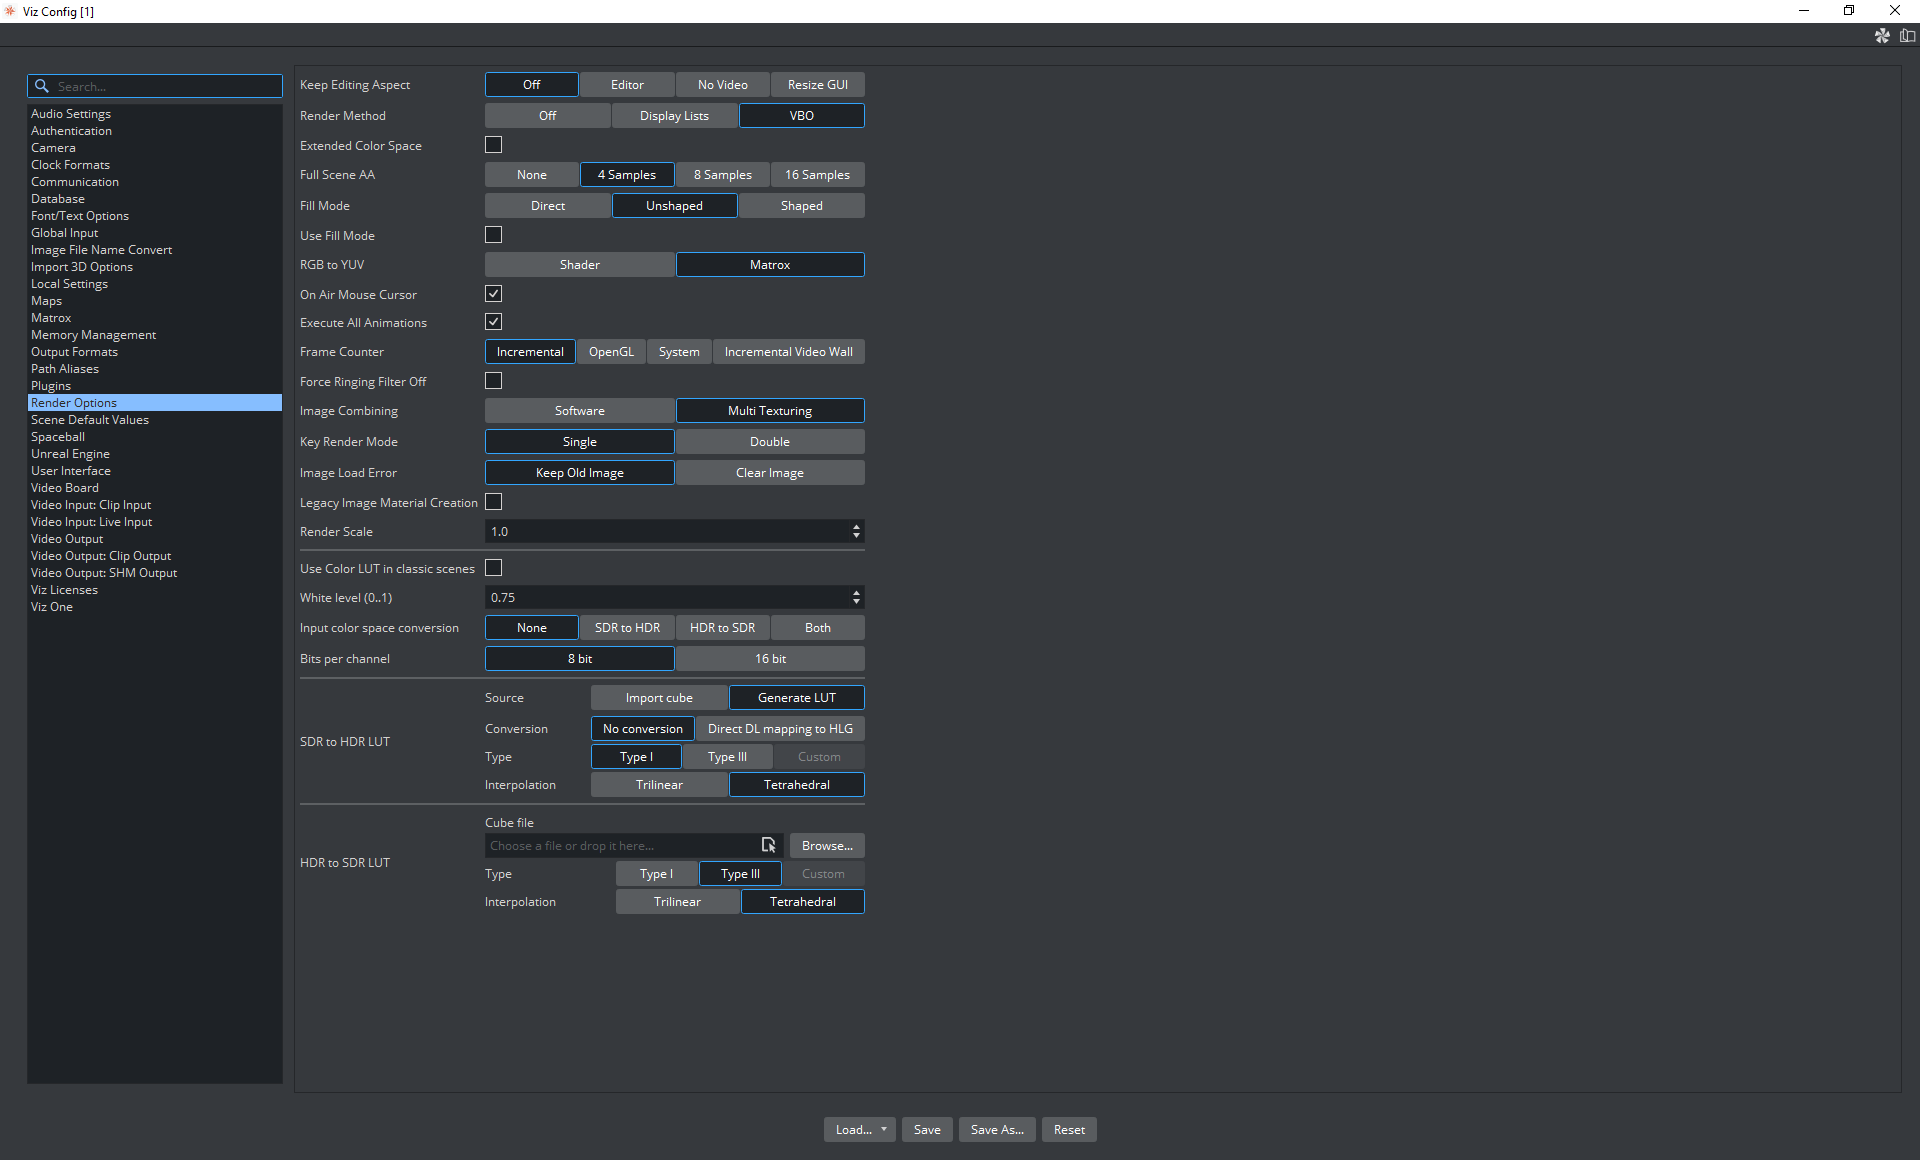Open the documentation book icon
Viewport: 1920px width, 1160px height.
coord(1907,36)
